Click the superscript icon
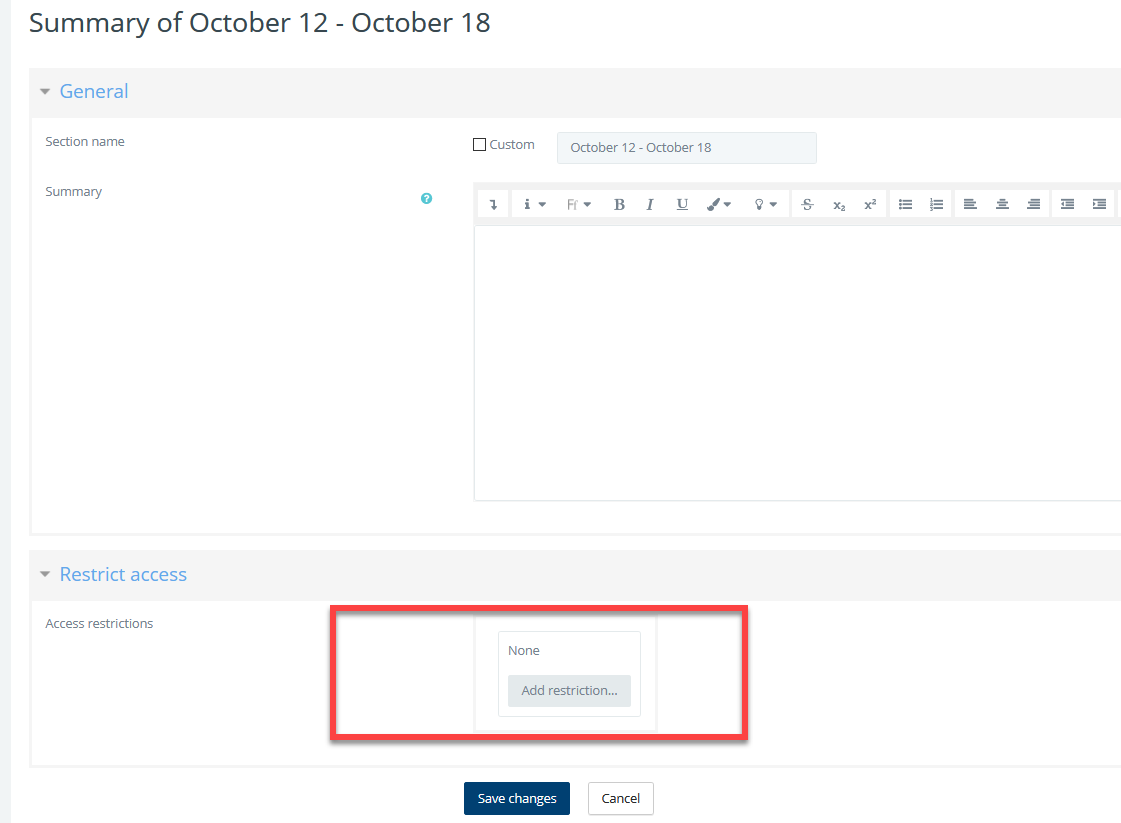 click(x=870, y=204)
